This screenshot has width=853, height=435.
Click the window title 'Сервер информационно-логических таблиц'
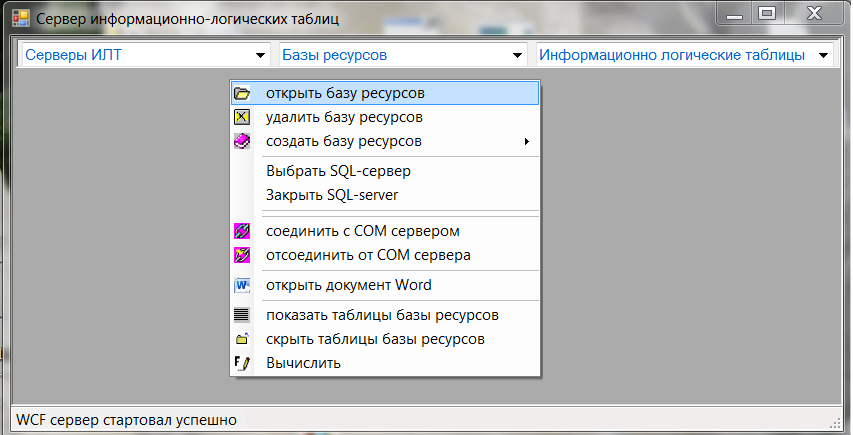coord(188,19)
